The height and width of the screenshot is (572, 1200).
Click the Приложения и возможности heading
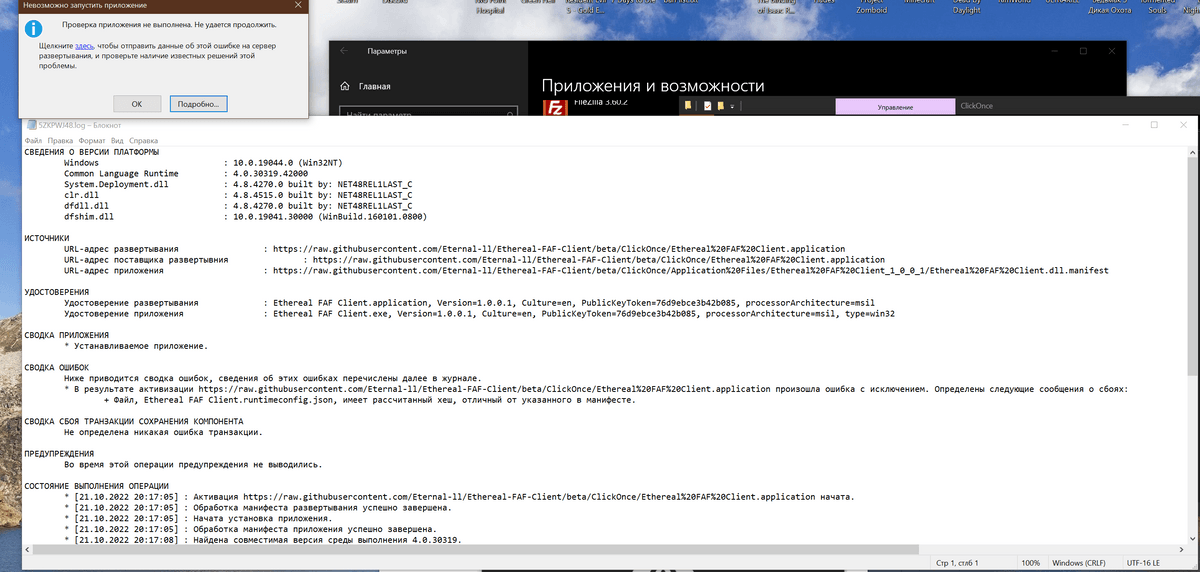(x=653, y=86)
